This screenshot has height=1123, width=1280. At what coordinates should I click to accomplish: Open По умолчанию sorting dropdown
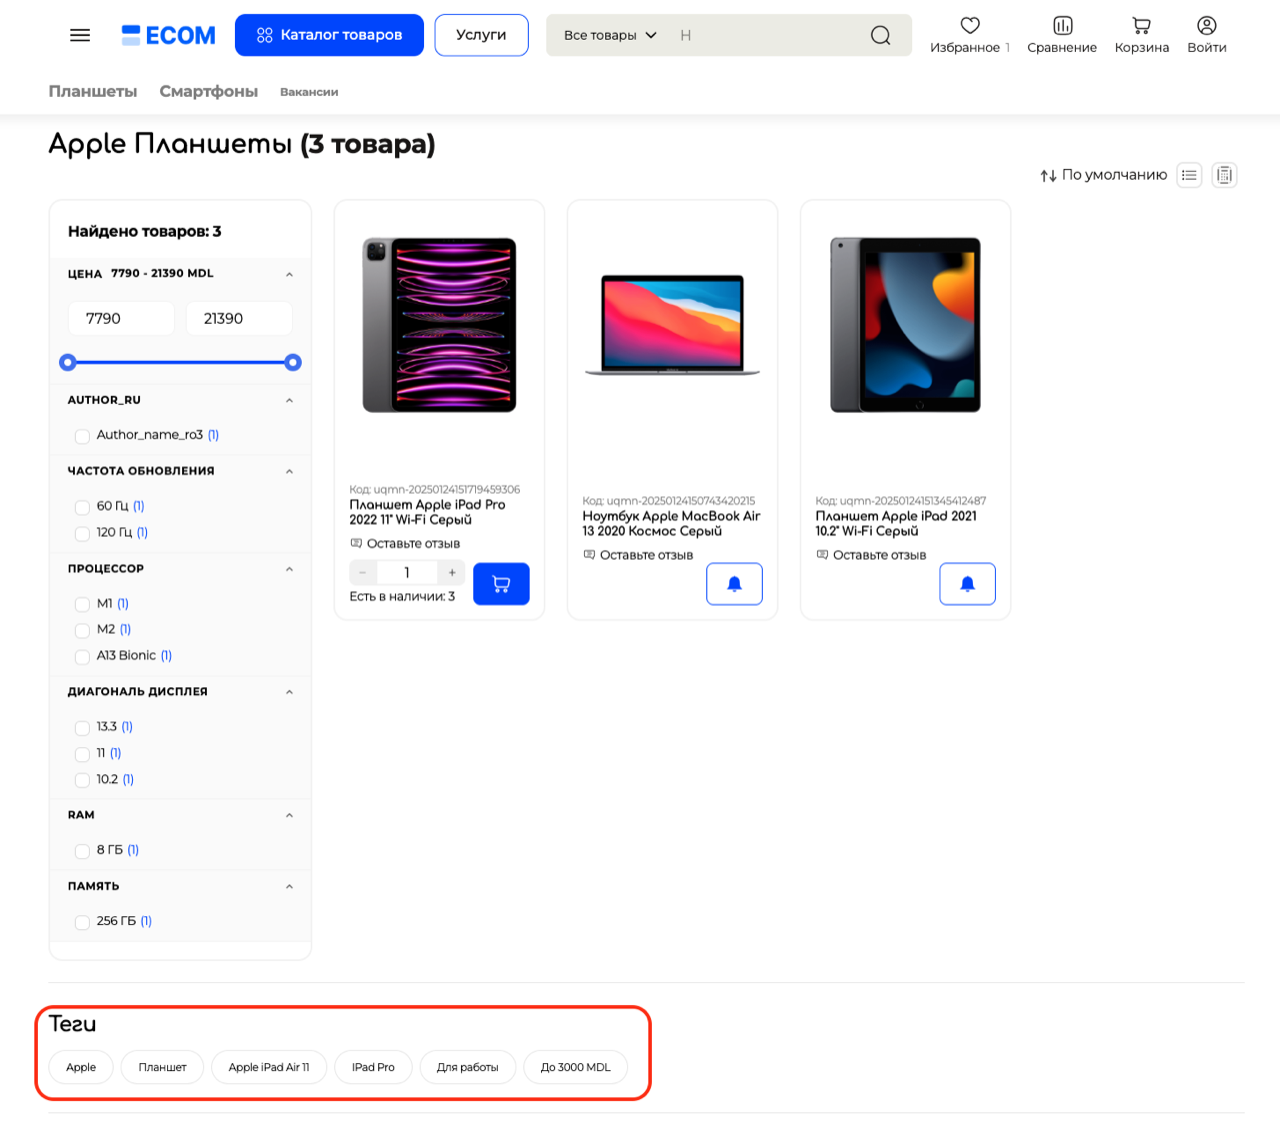pyautogui.click(x=1103, y=175)
